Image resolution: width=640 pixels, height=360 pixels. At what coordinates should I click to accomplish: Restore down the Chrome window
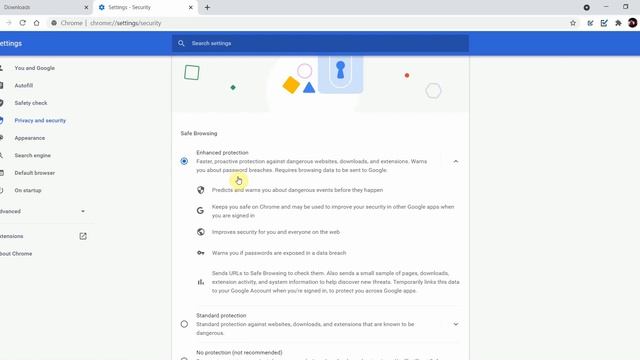[x=626, y=7]
